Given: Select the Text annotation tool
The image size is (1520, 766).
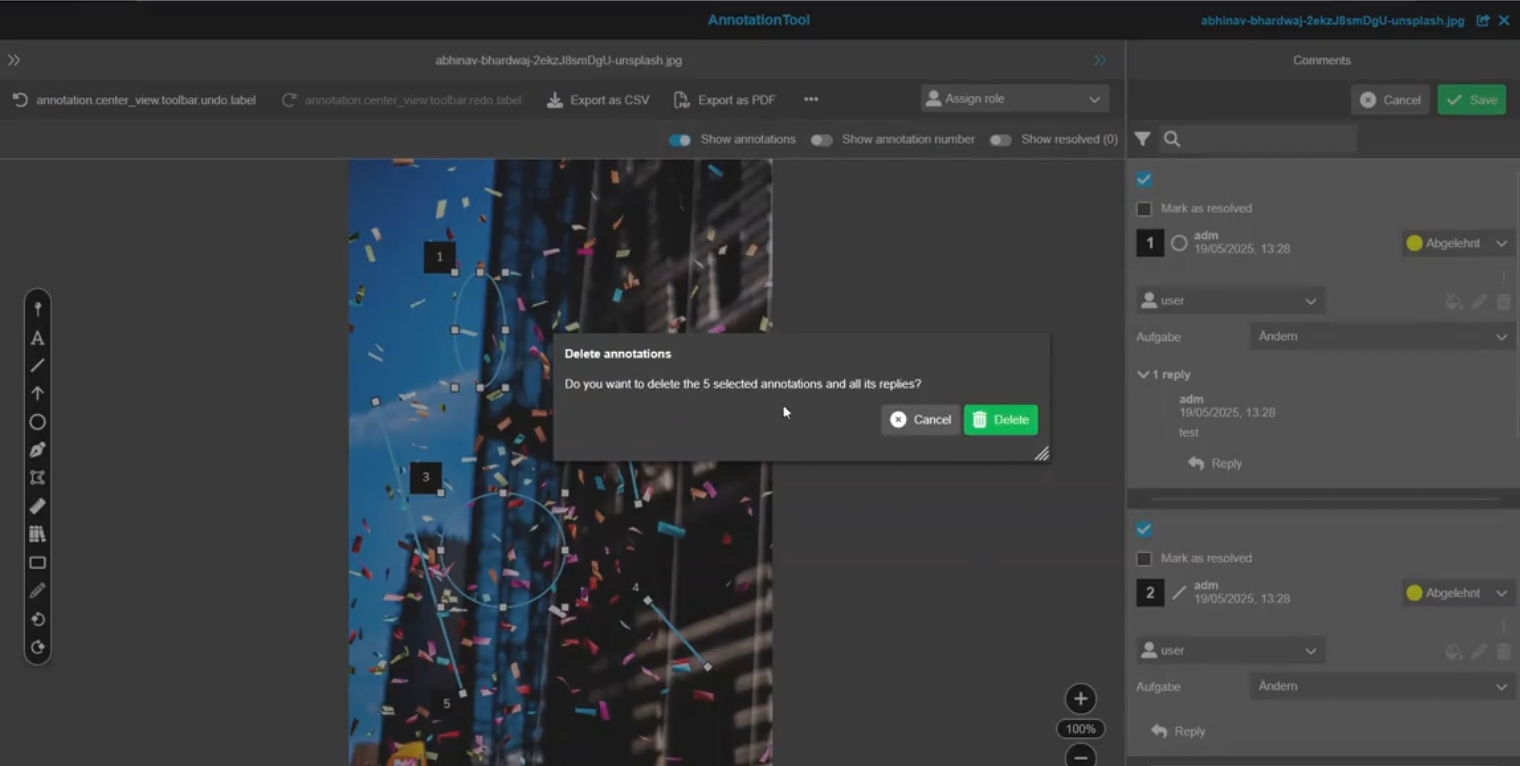Looking at the screenshot, I should point(37,338).
